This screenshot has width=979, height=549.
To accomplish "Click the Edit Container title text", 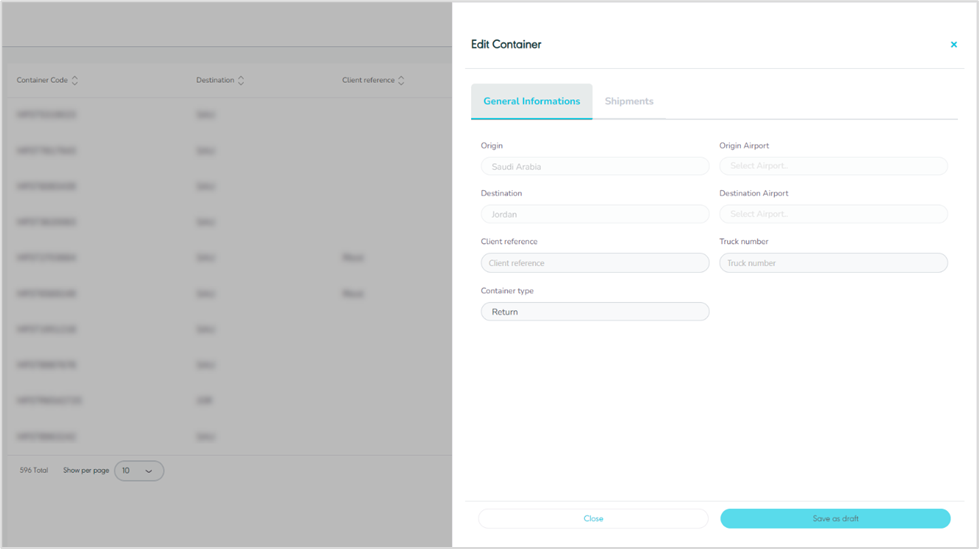I will [506, 45].
